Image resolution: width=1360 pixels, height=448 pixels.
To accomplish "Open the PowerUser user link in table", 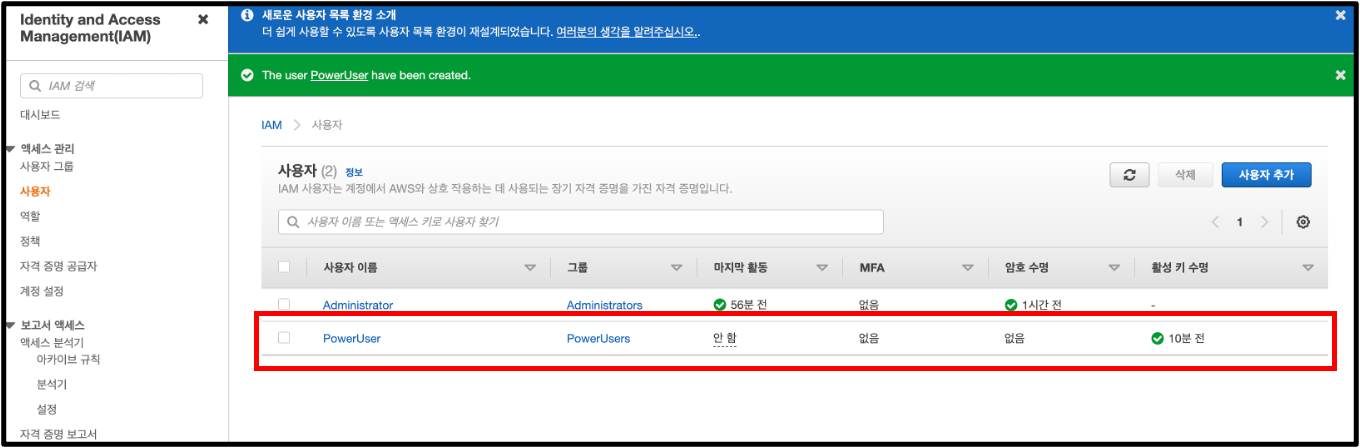I will pyautogui.click(x=352, y=339).
